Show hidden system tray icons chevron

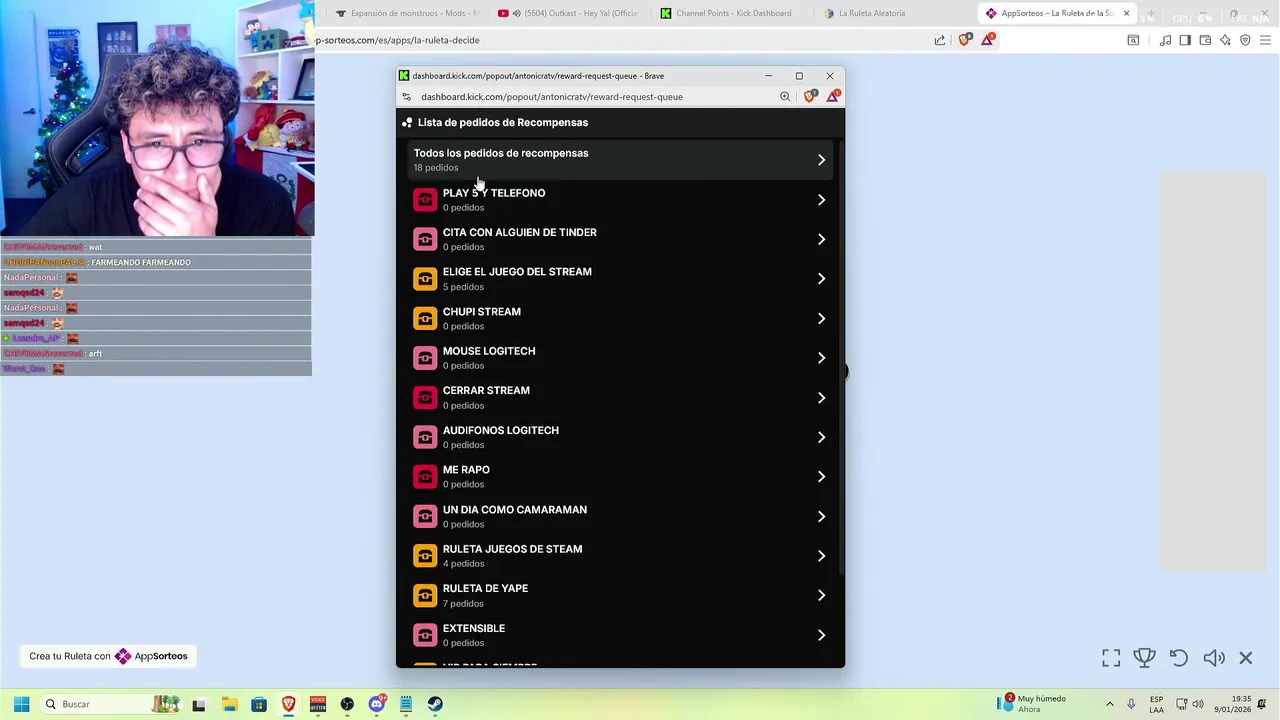[1109, 704]
